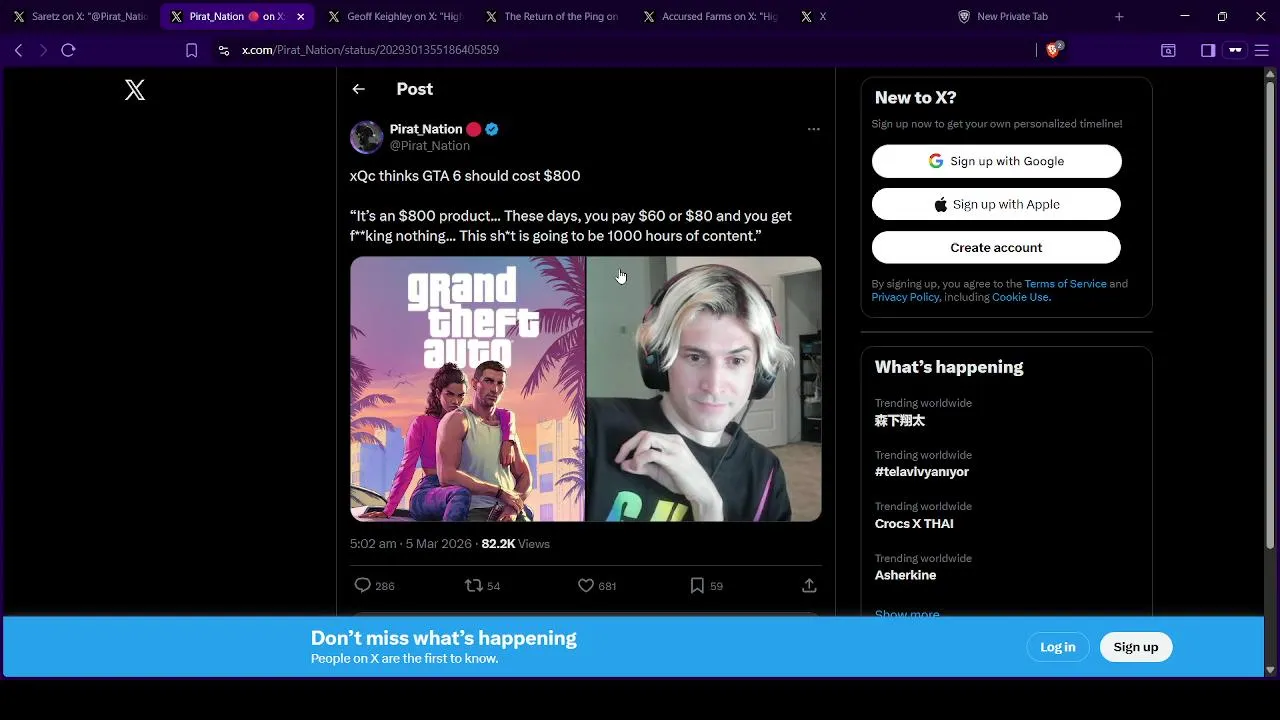The image size is (1280, 720).
Task: Open trending topic 森下翔太
Action: point(900,421)
